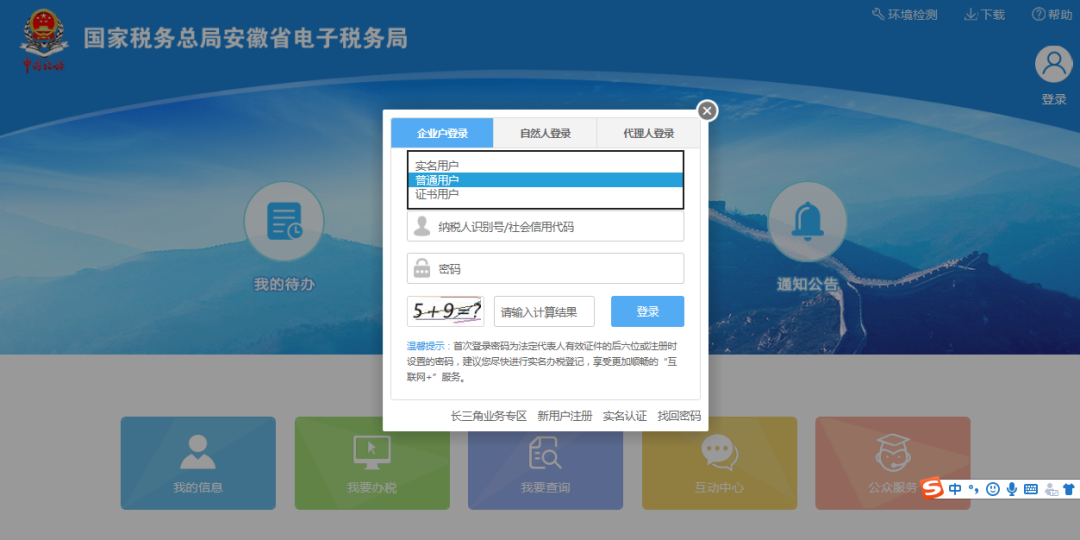Click the 下载 text link
Viewport: 1080px width, 540px height.
pos(993,15)
